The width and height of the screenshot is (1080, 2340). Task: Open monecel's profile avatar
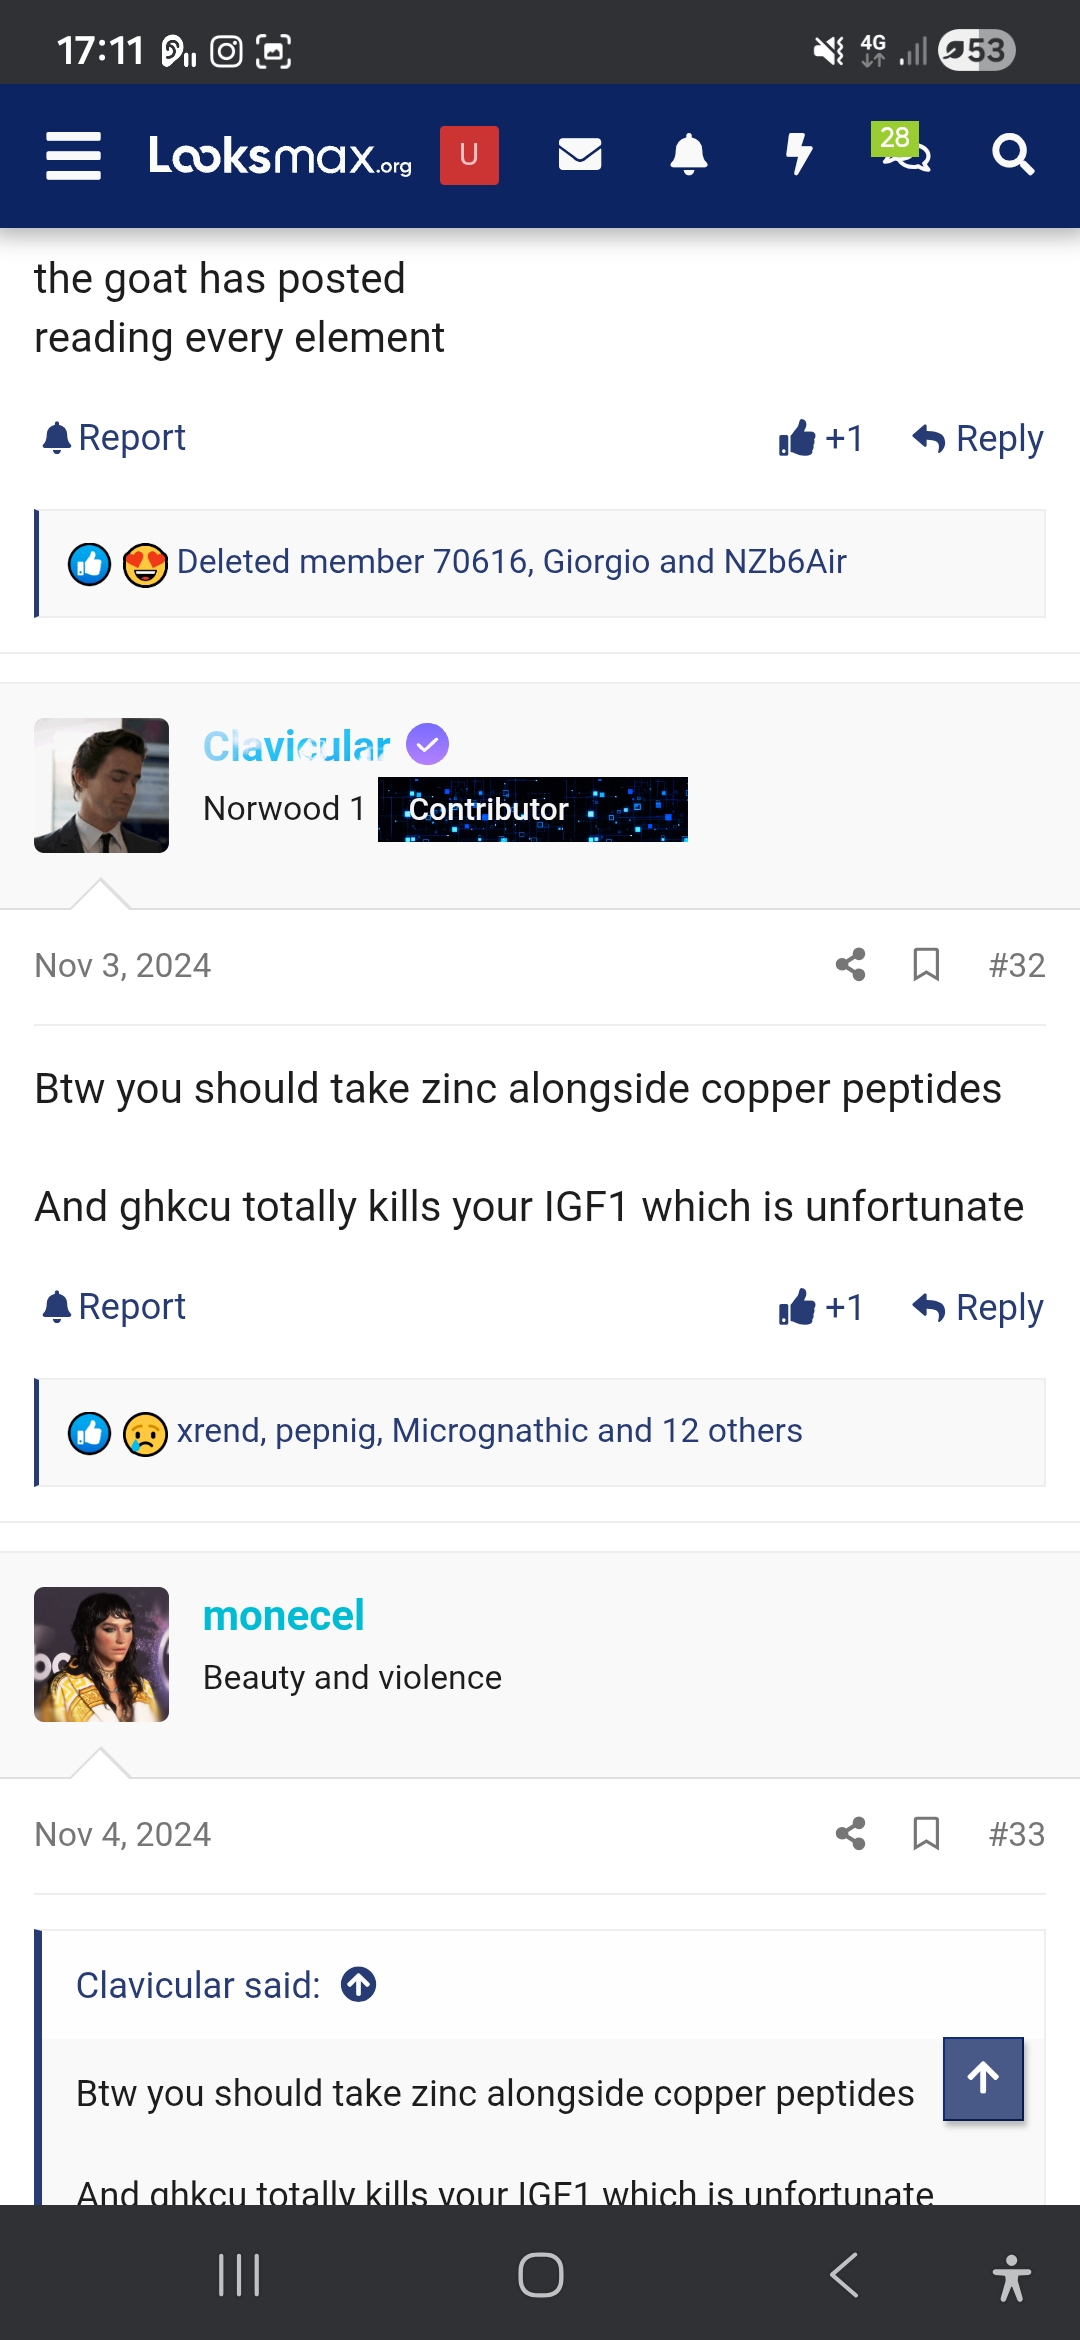[x=101, y=1654]
